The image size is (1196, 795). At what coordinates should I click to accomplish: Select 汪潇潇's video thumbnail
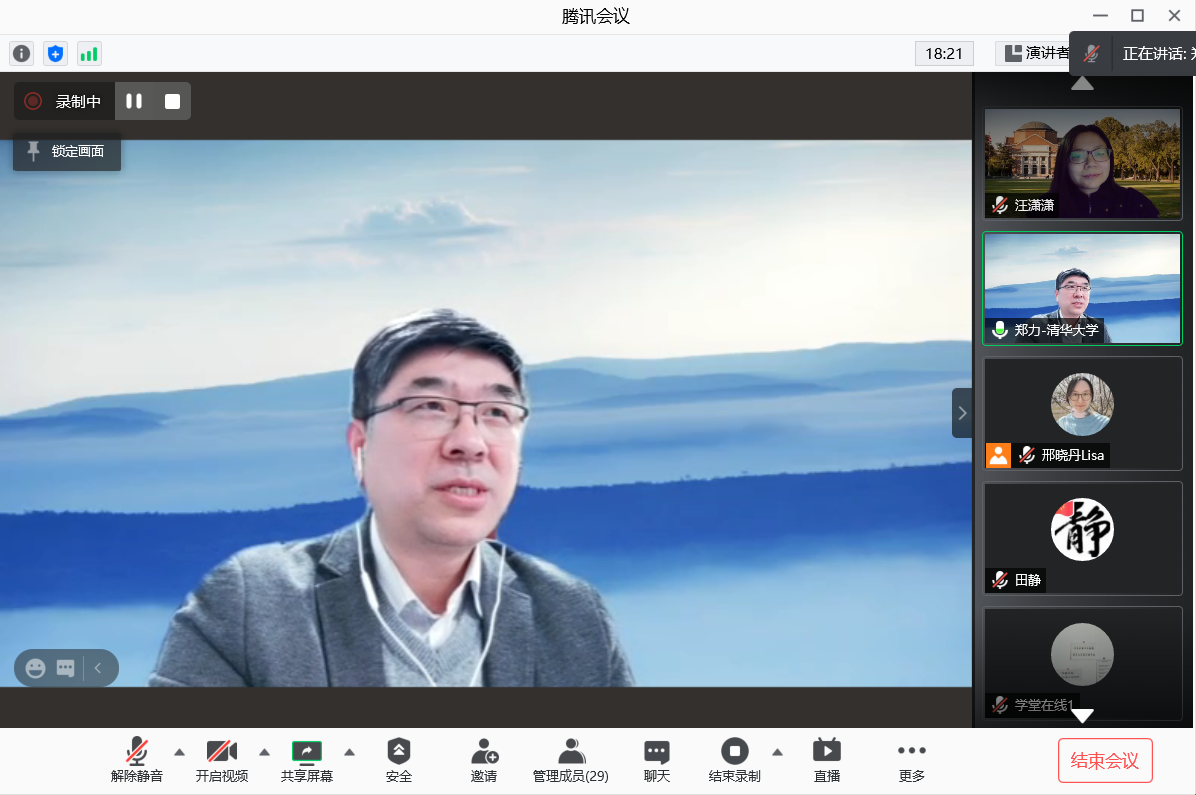pos(1082,163)
